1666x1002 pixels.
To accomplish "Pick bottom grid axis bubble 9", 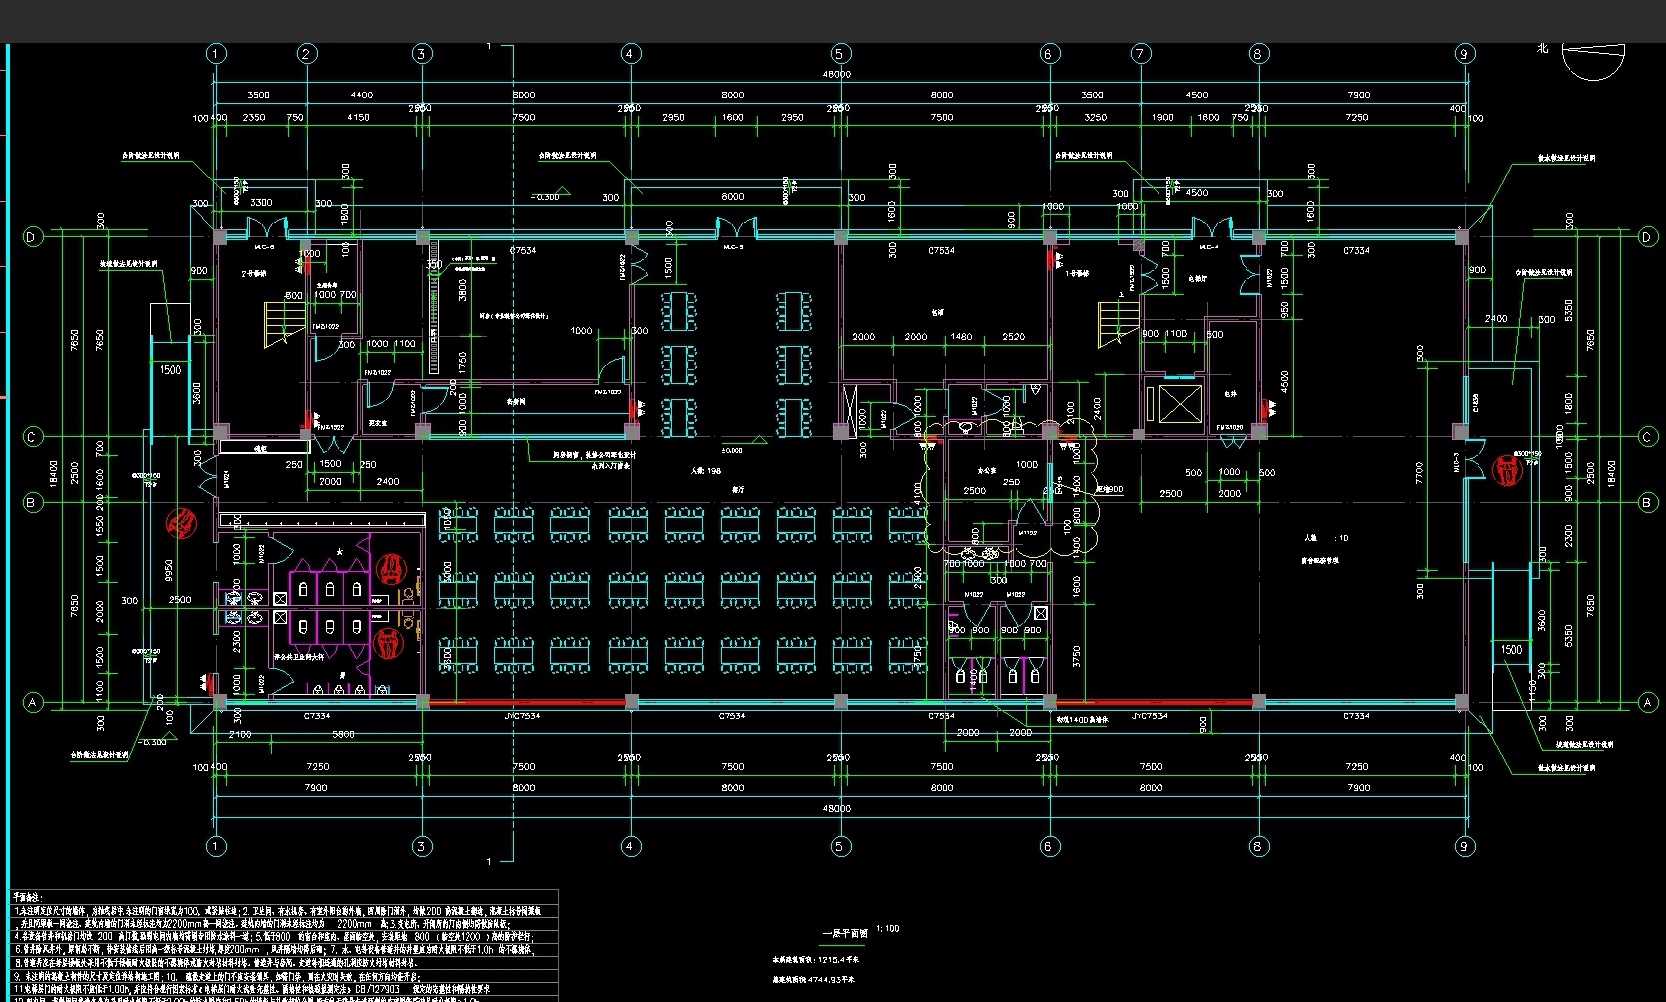I will tap(1464, 846).
